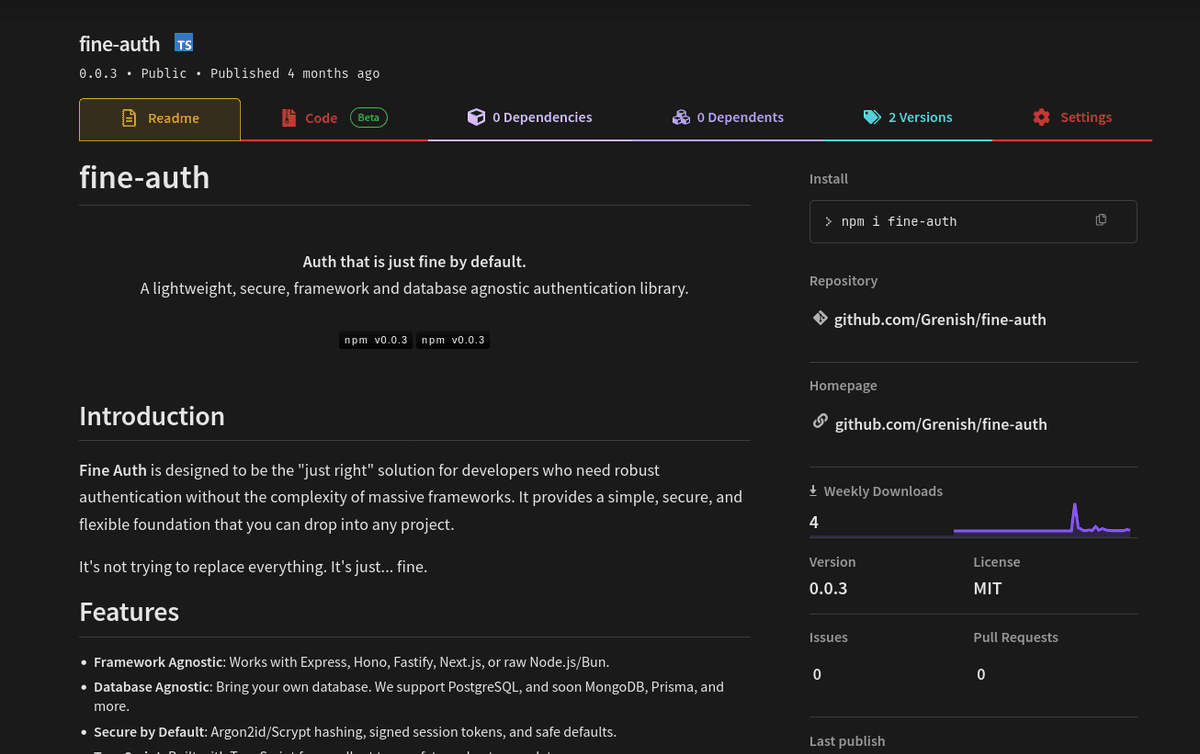Click the Features heading

129,612
